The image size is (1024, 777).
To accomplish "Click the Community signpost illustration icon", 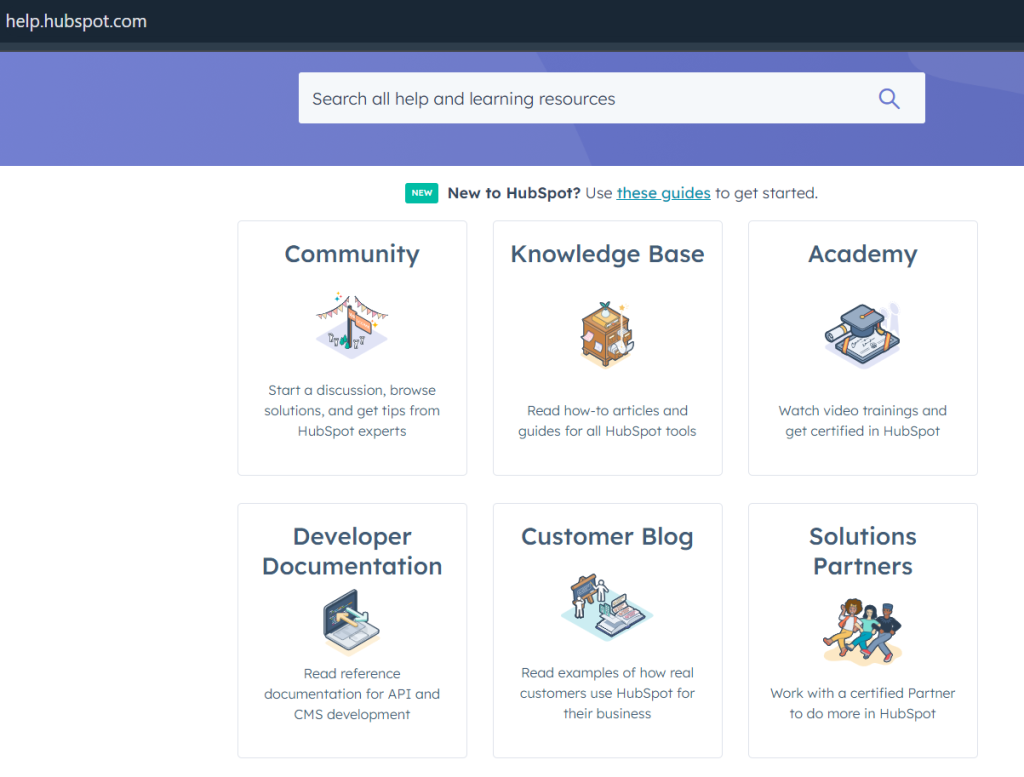I will [x=352, y=324].
